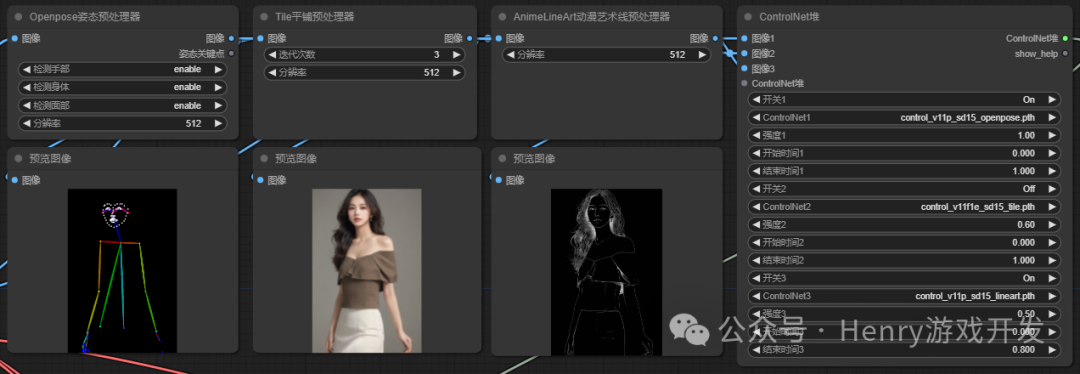Toggle 开关1 currently set to On
Viewport: 1080px width, 374px height.
click(x=904, y=99)
